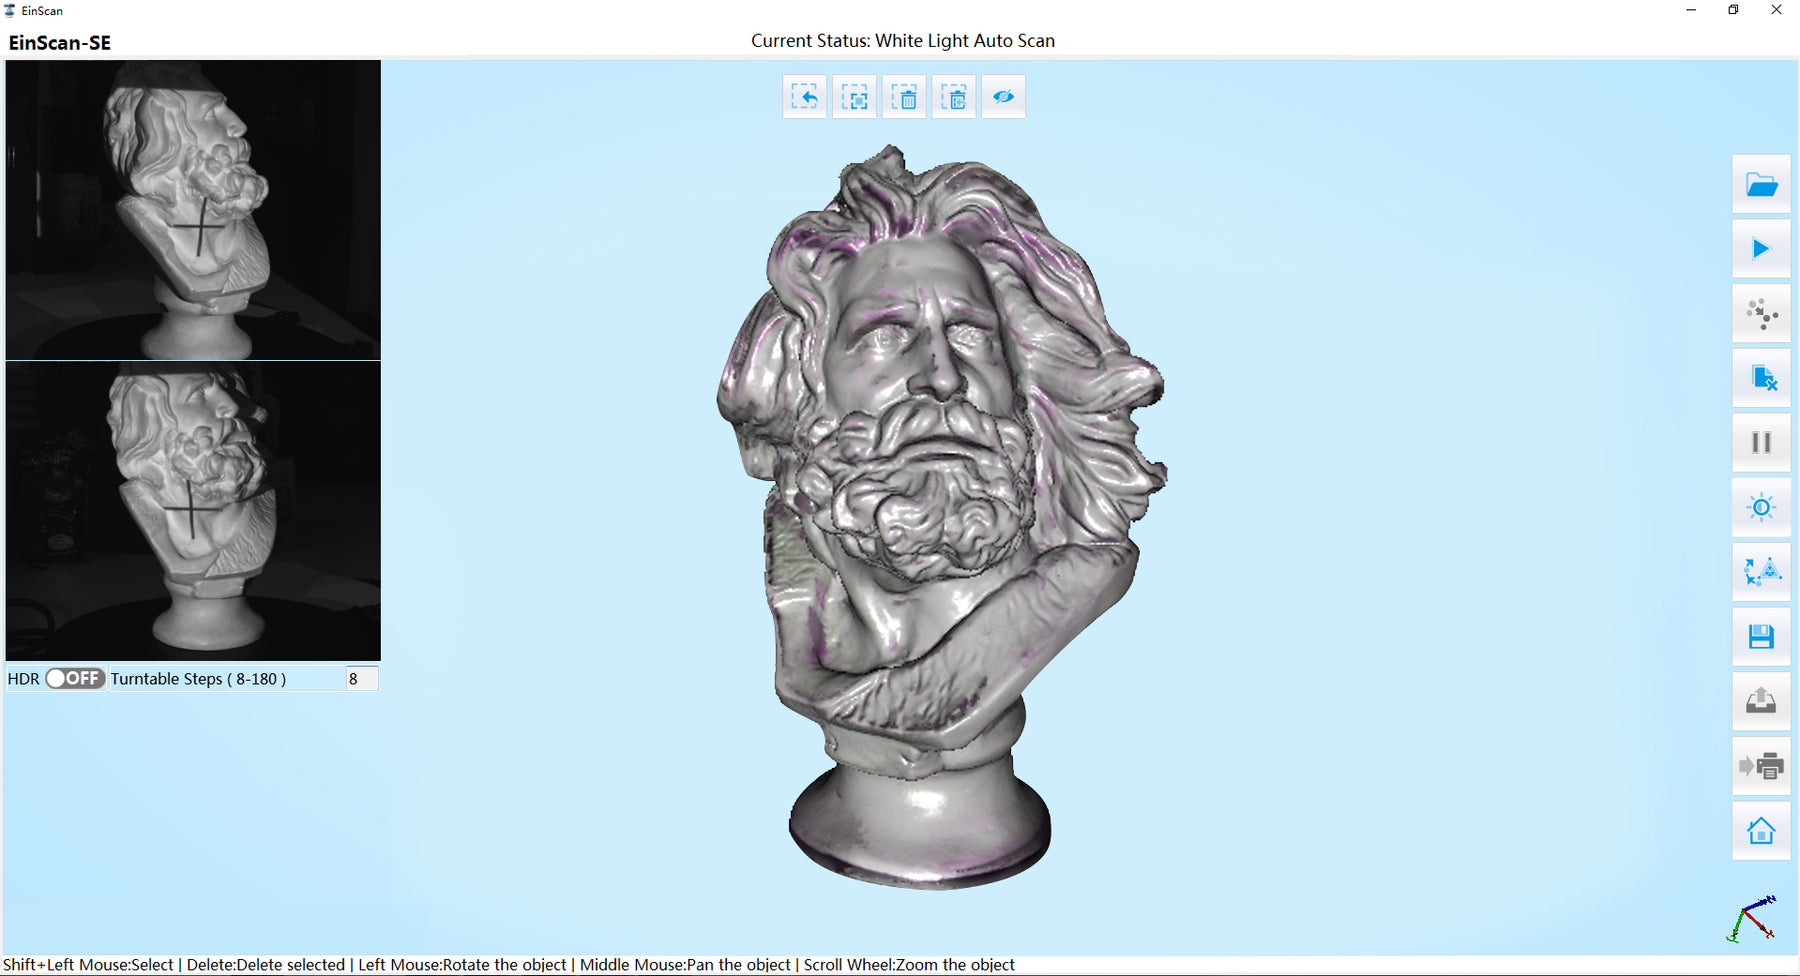Open the brightness adjustment setting
The height and width of the screenshot is (976, 1800).
(1761, 508)
